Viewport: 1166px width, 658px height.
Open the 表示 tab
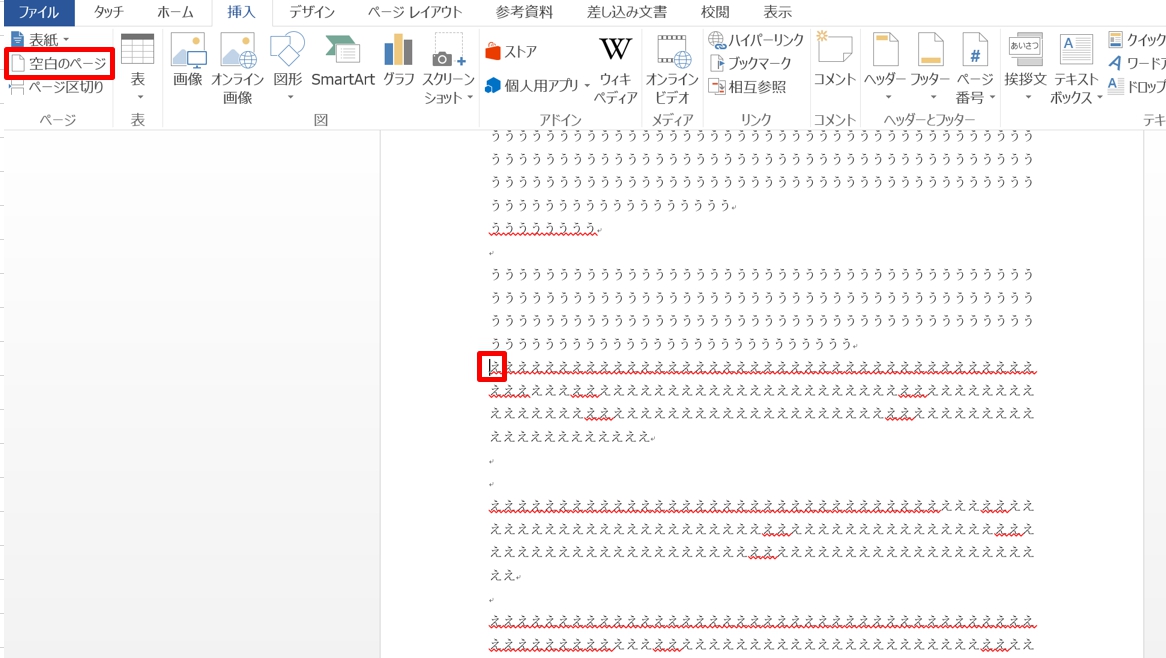pyautogui.click(x=777, y=12)
